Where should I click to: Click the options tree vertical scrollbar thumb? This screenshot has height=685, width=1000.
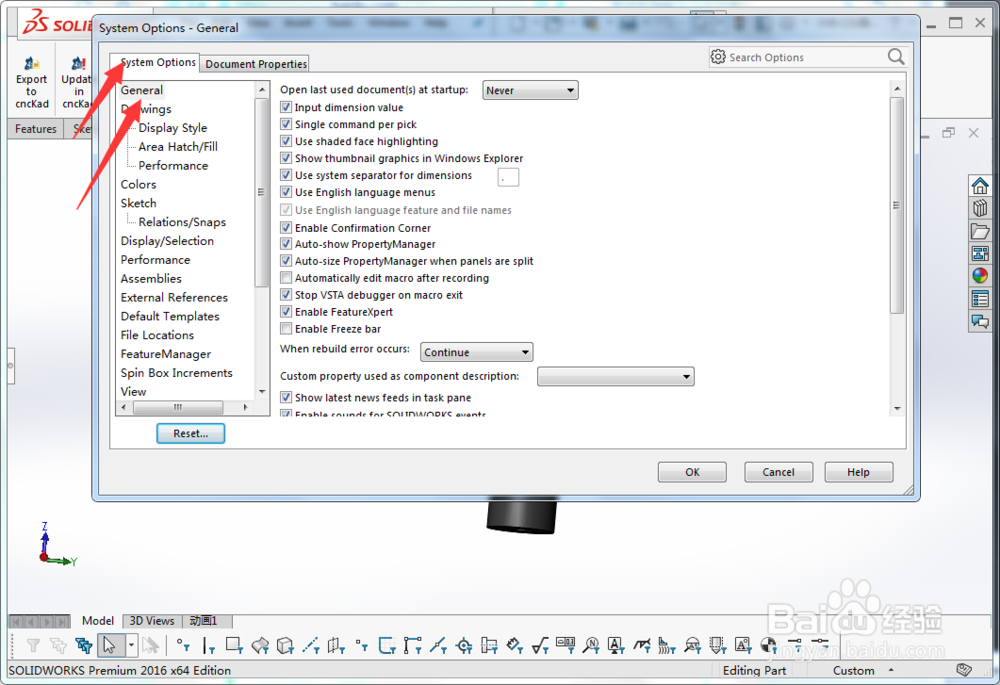(x=261, y=193)
